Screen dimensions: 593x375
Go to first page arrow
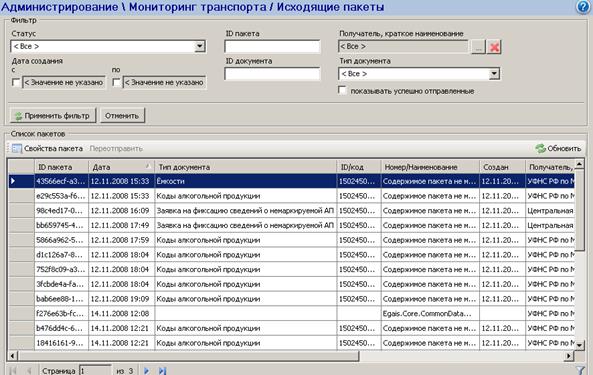[x=13, y=371]
